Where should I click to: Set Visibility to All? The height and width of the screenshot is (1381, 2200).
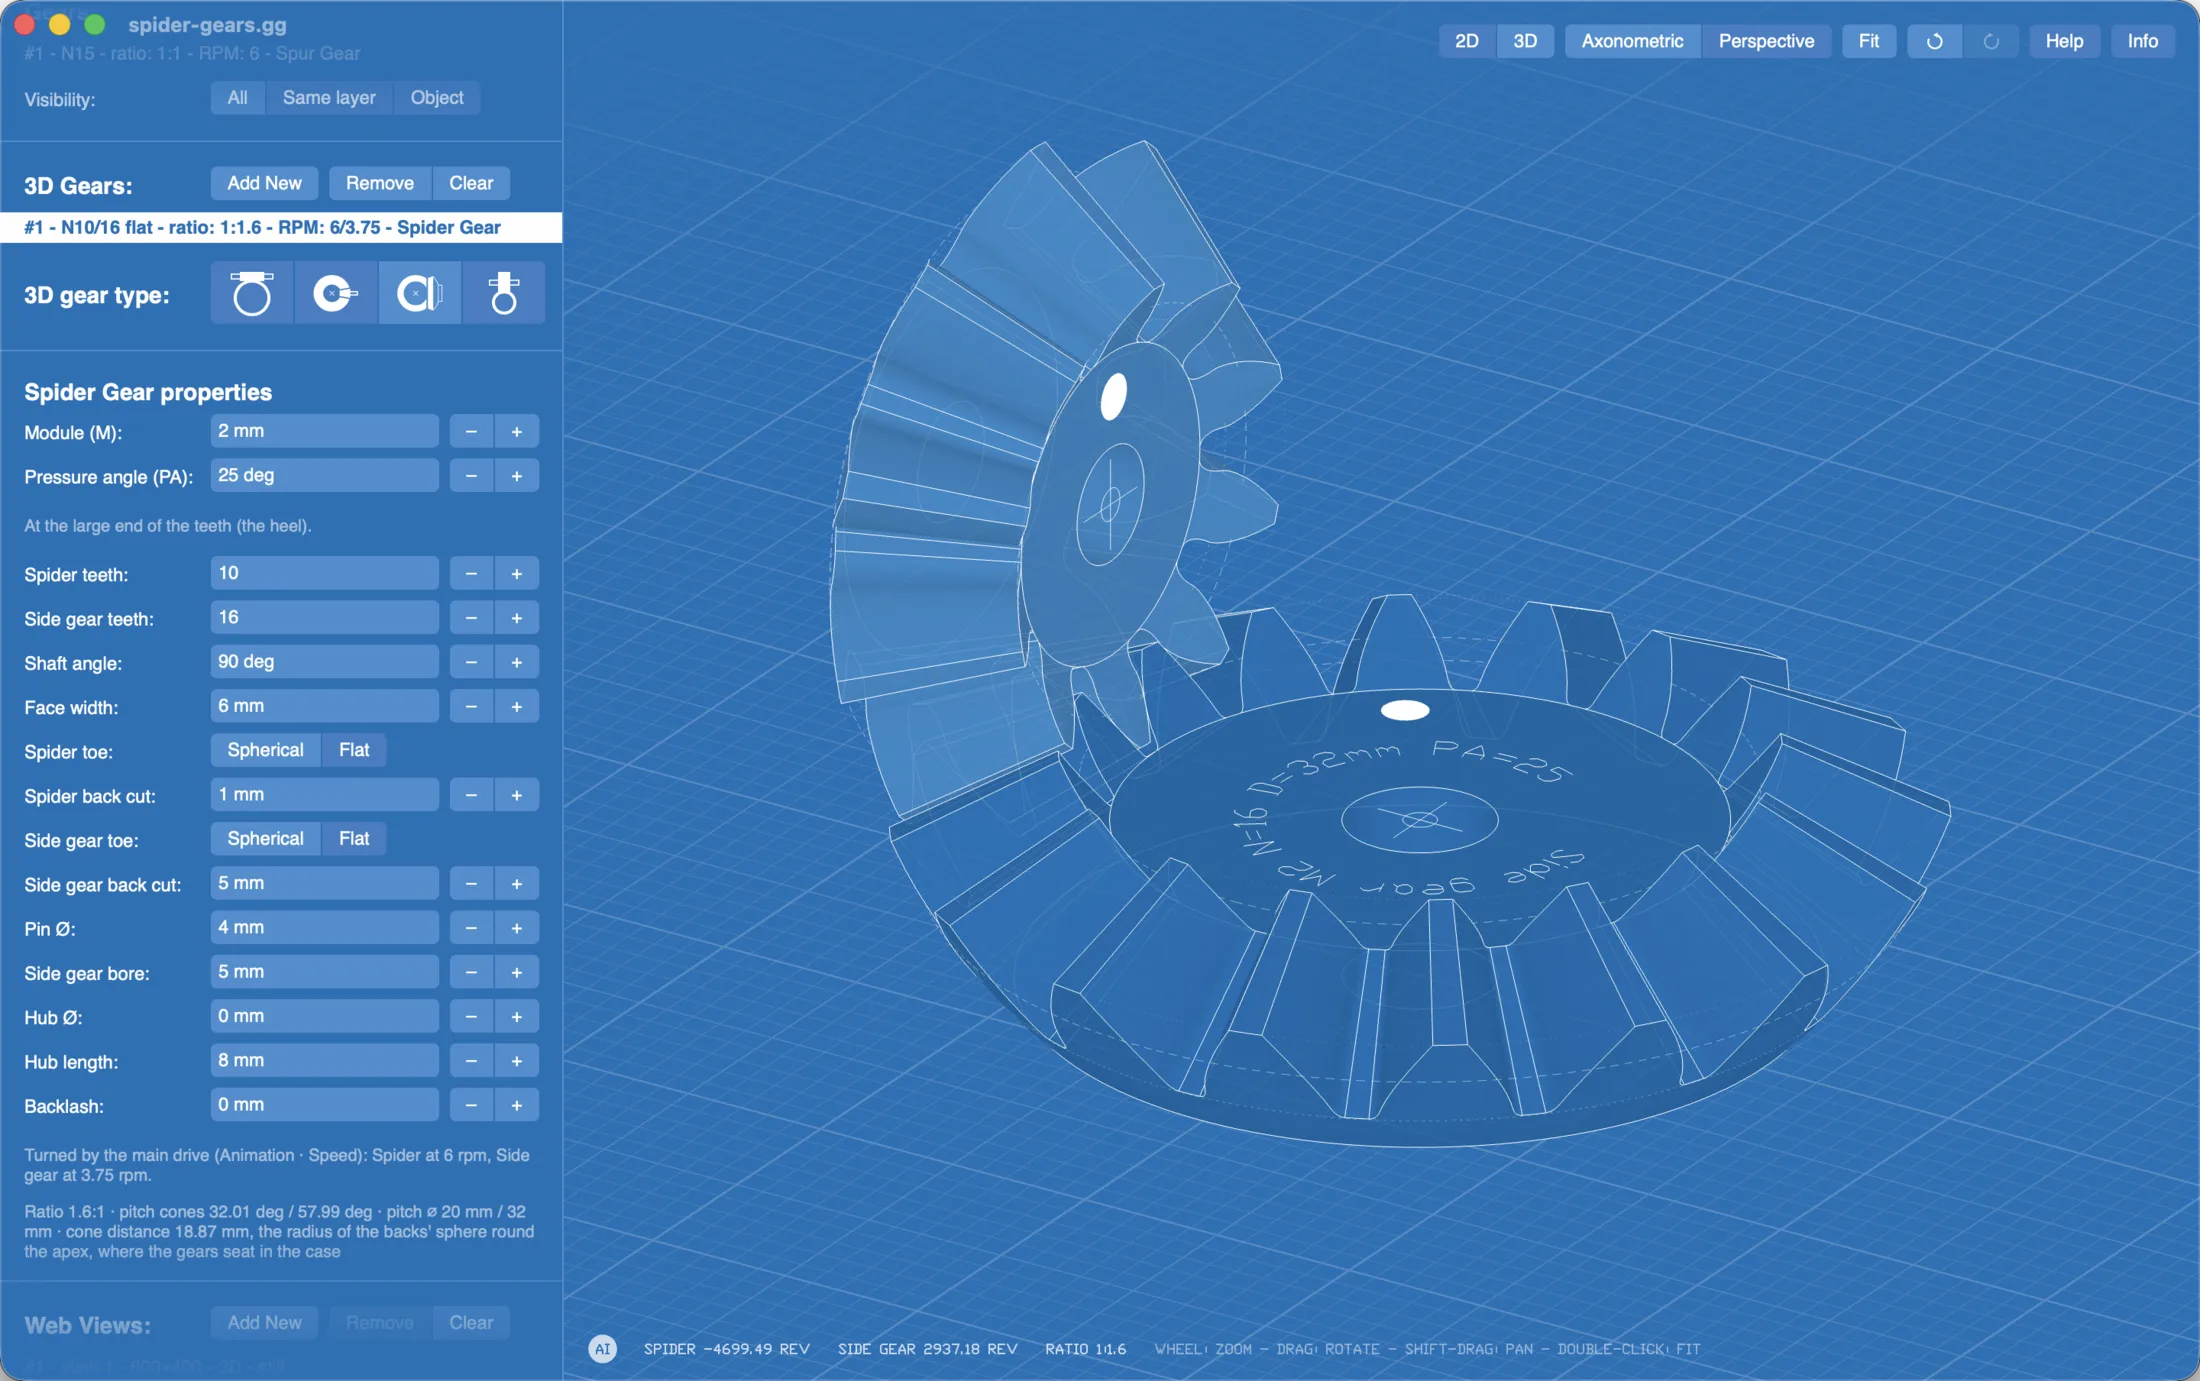(237, 98)
